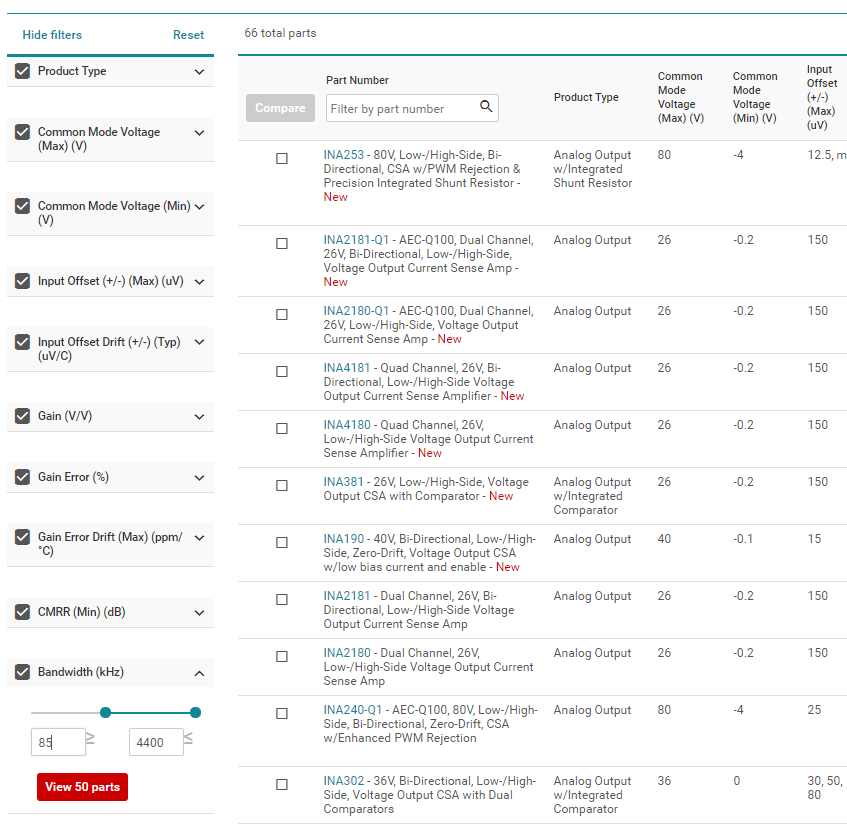Click the right bandwidth slider handle
847x827 pixels.
click(196, 712)
